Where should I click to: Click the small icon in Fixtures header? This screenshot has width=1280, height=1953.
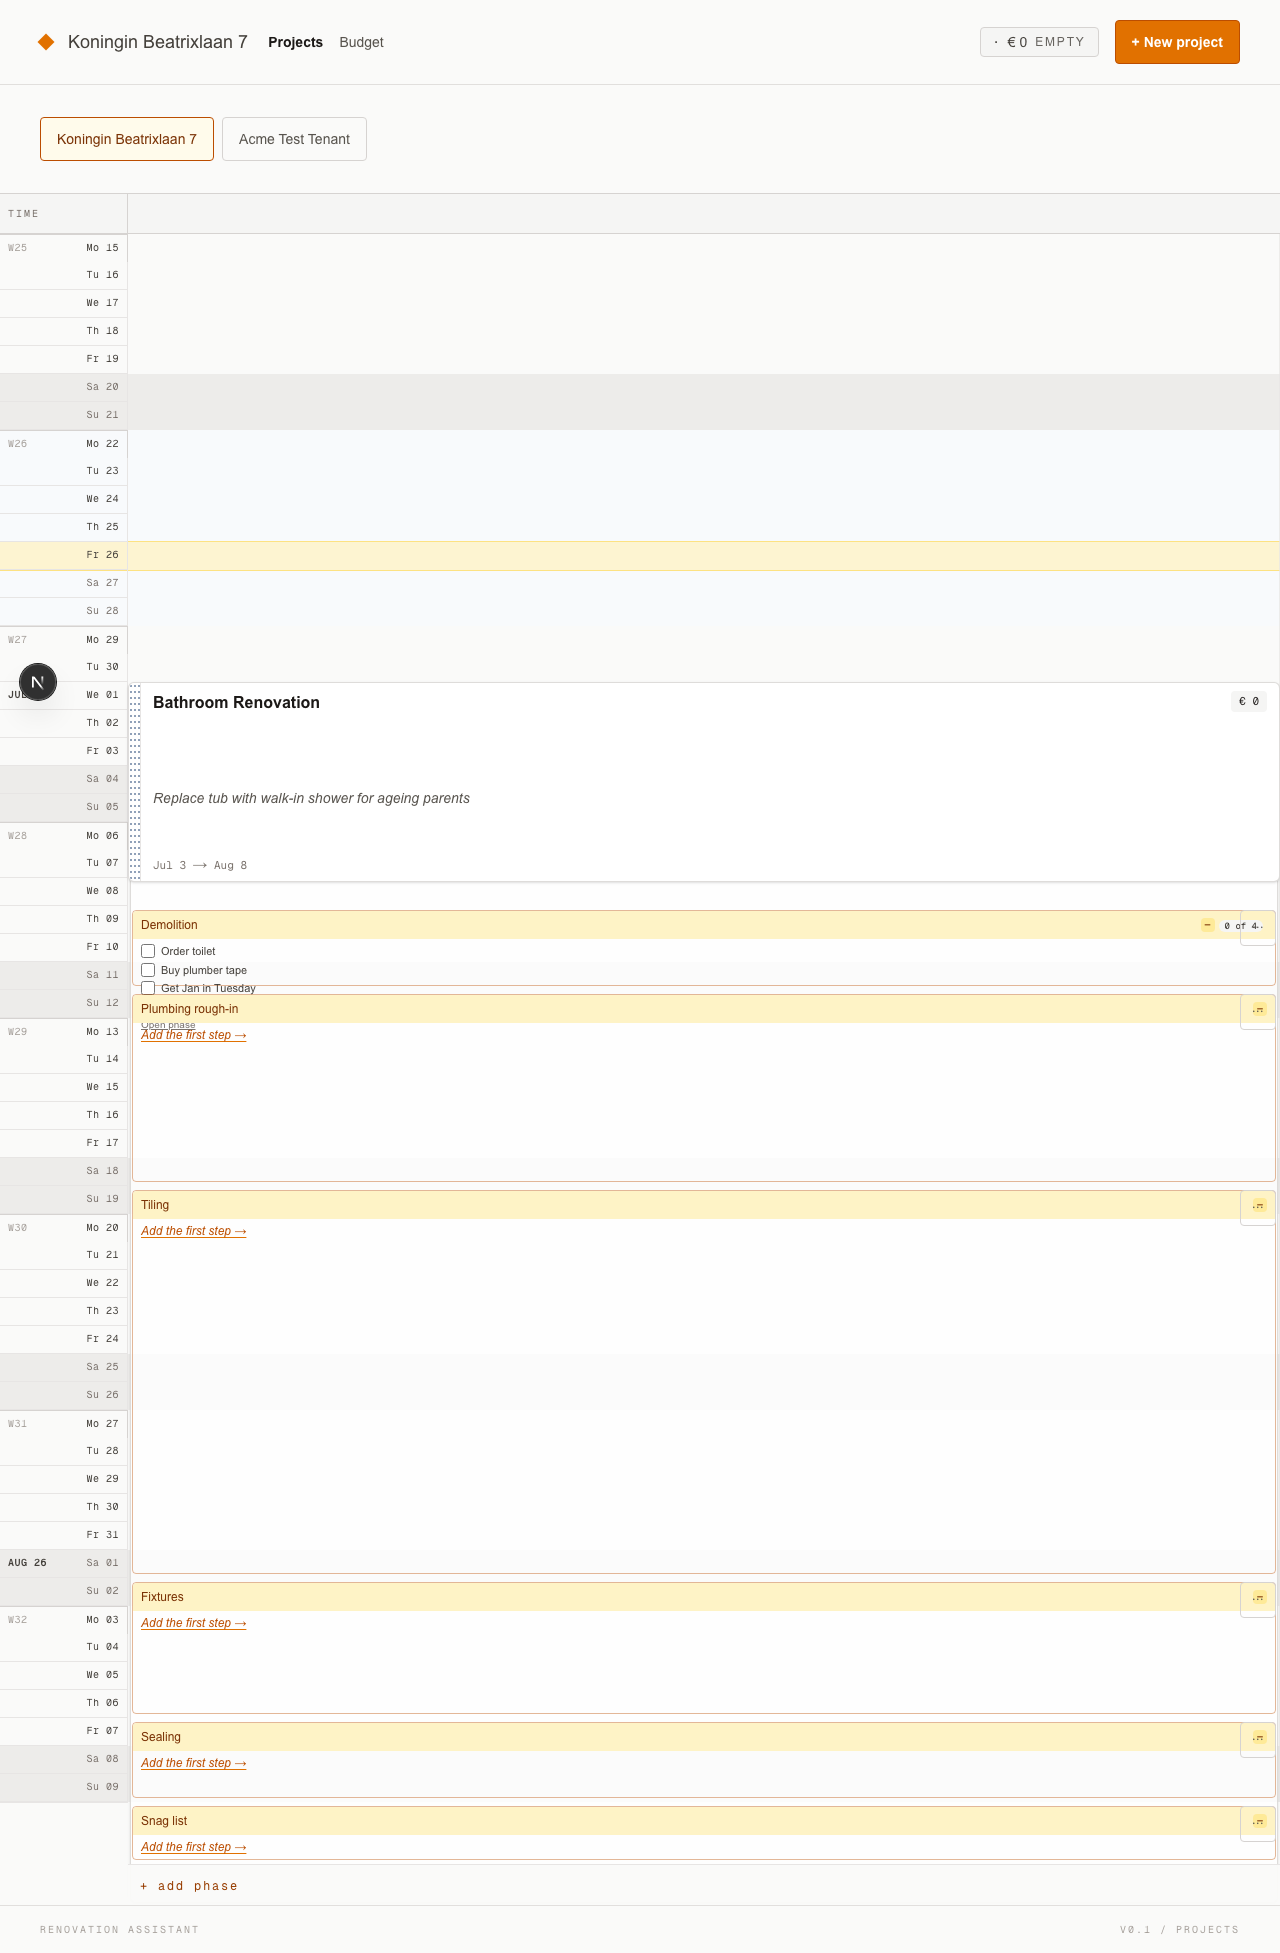pos(1259,1597)
